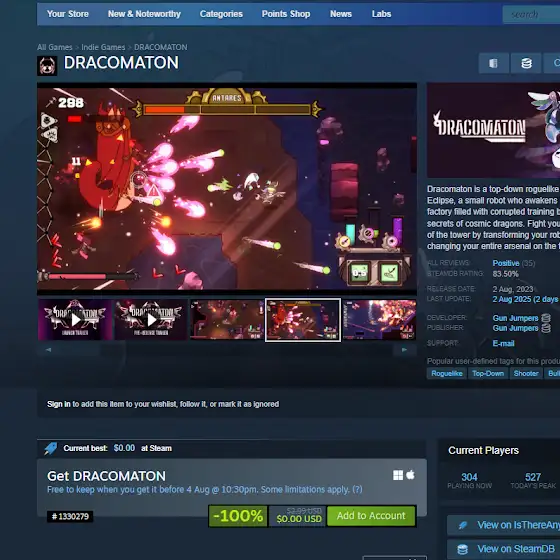Click the rocket icon beside Current best
This screenshot has width=560, height=560.
coord(50,448)
